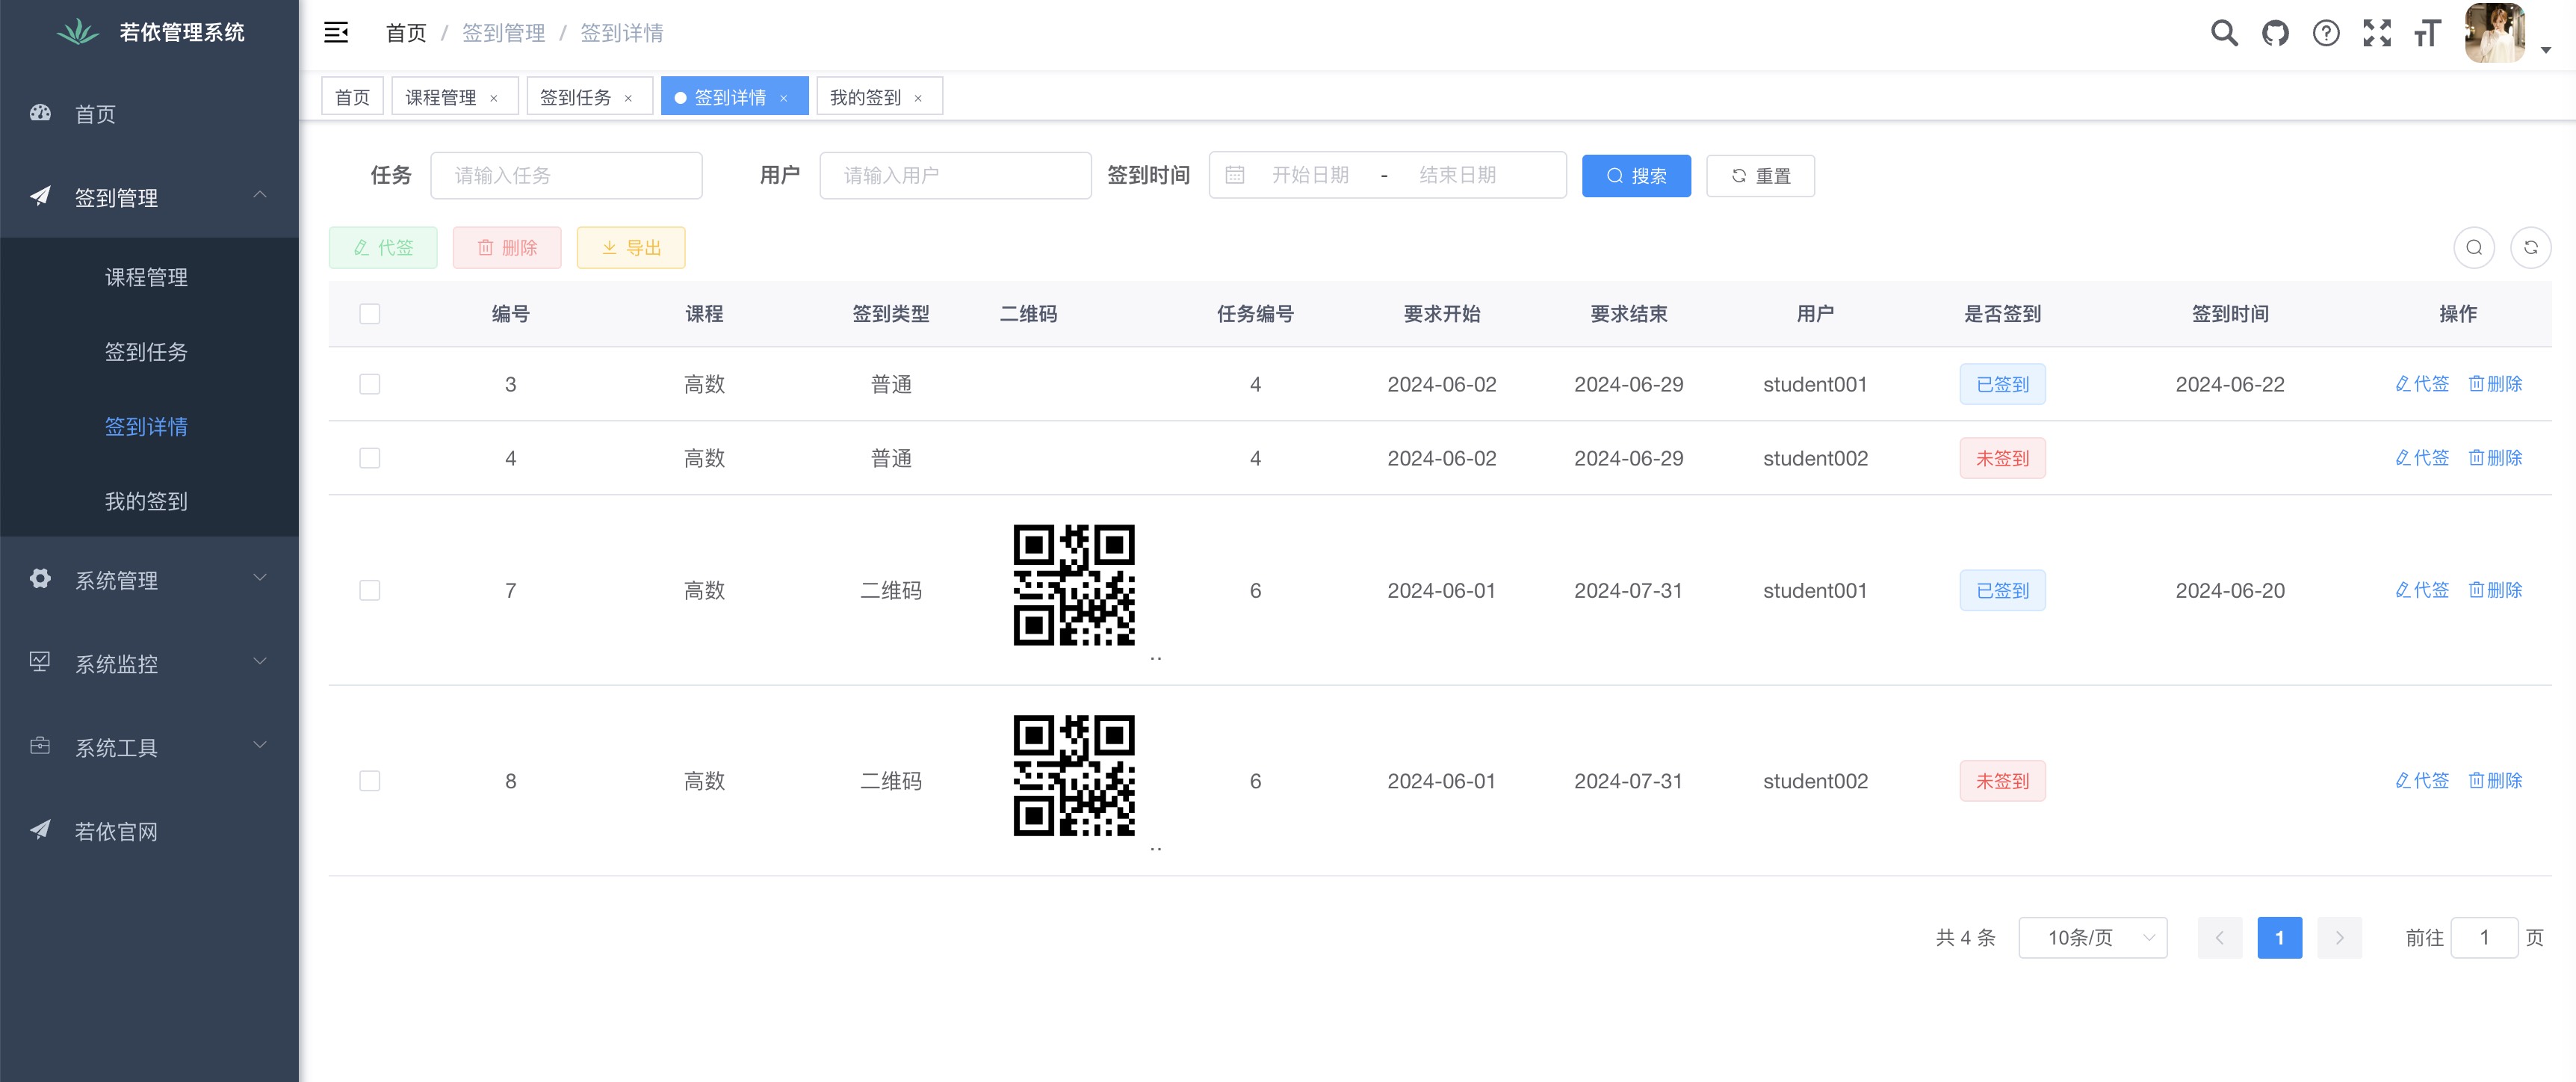
Task: Switch to the 我的签到 tab
Action: pos(865,97)
